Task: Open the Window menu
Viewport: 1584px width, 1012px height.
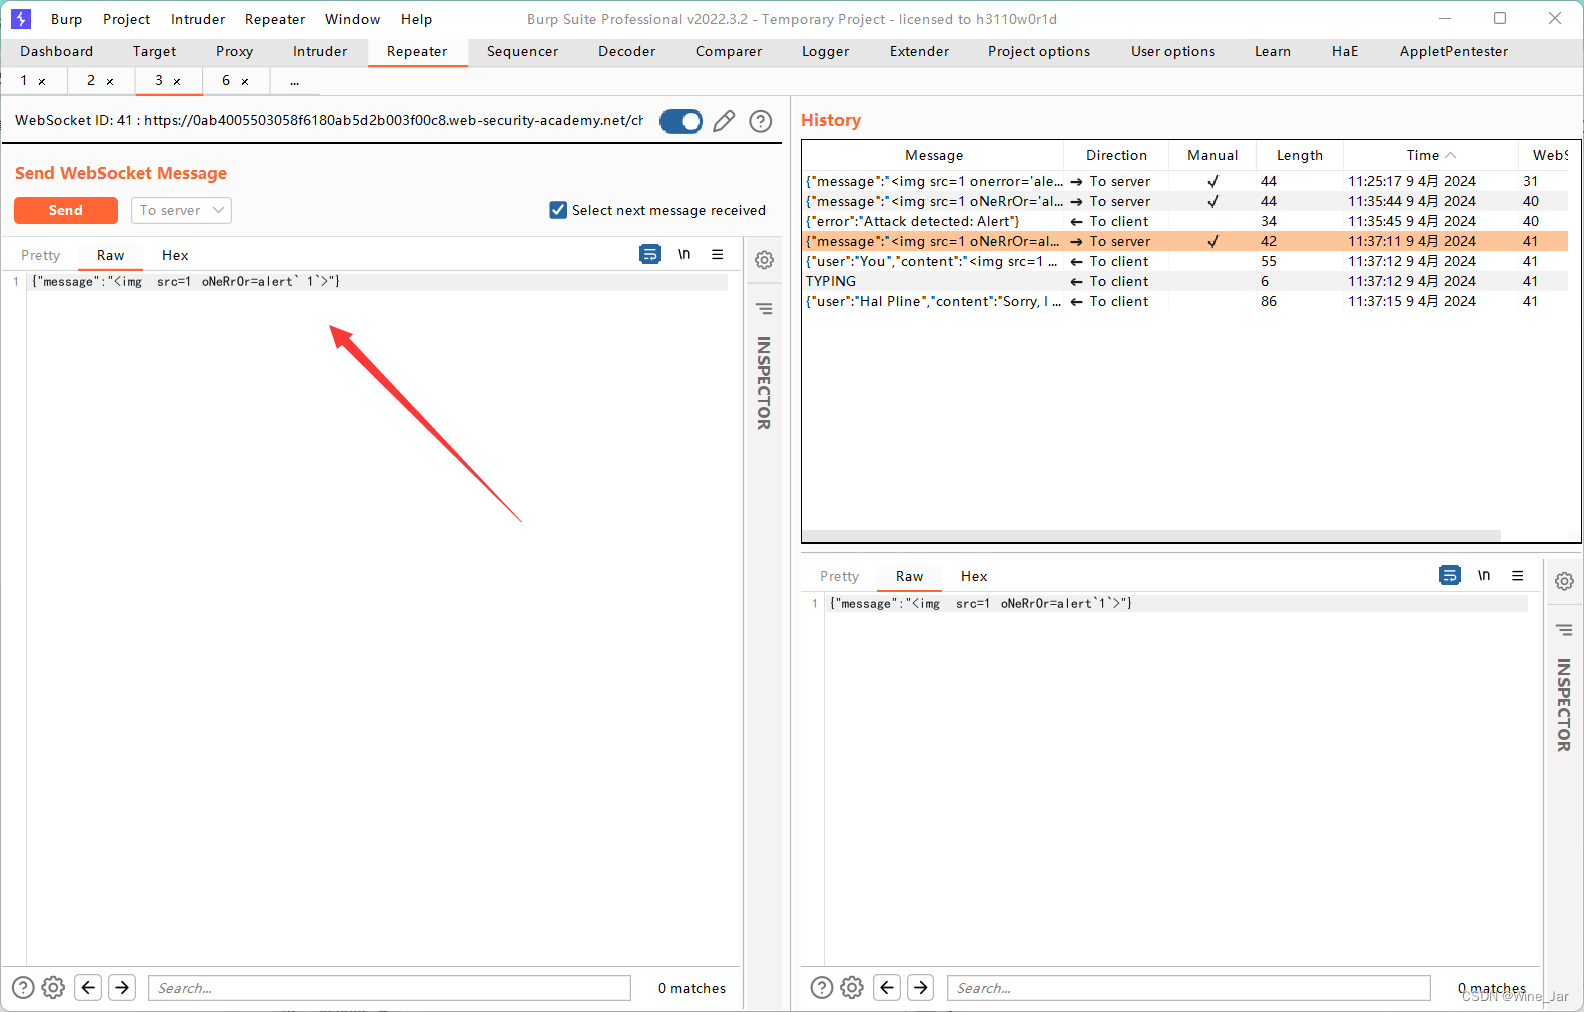Action: click(x=352, y=19)
